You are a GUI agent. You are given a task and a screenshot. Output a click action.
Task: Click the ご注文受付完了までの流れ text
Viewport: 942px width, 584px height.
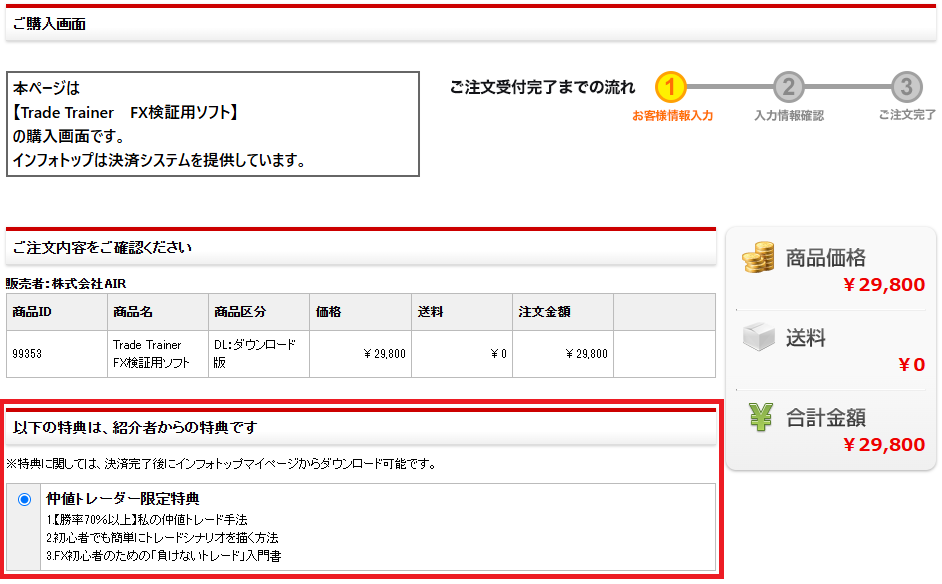click(542, 87)
